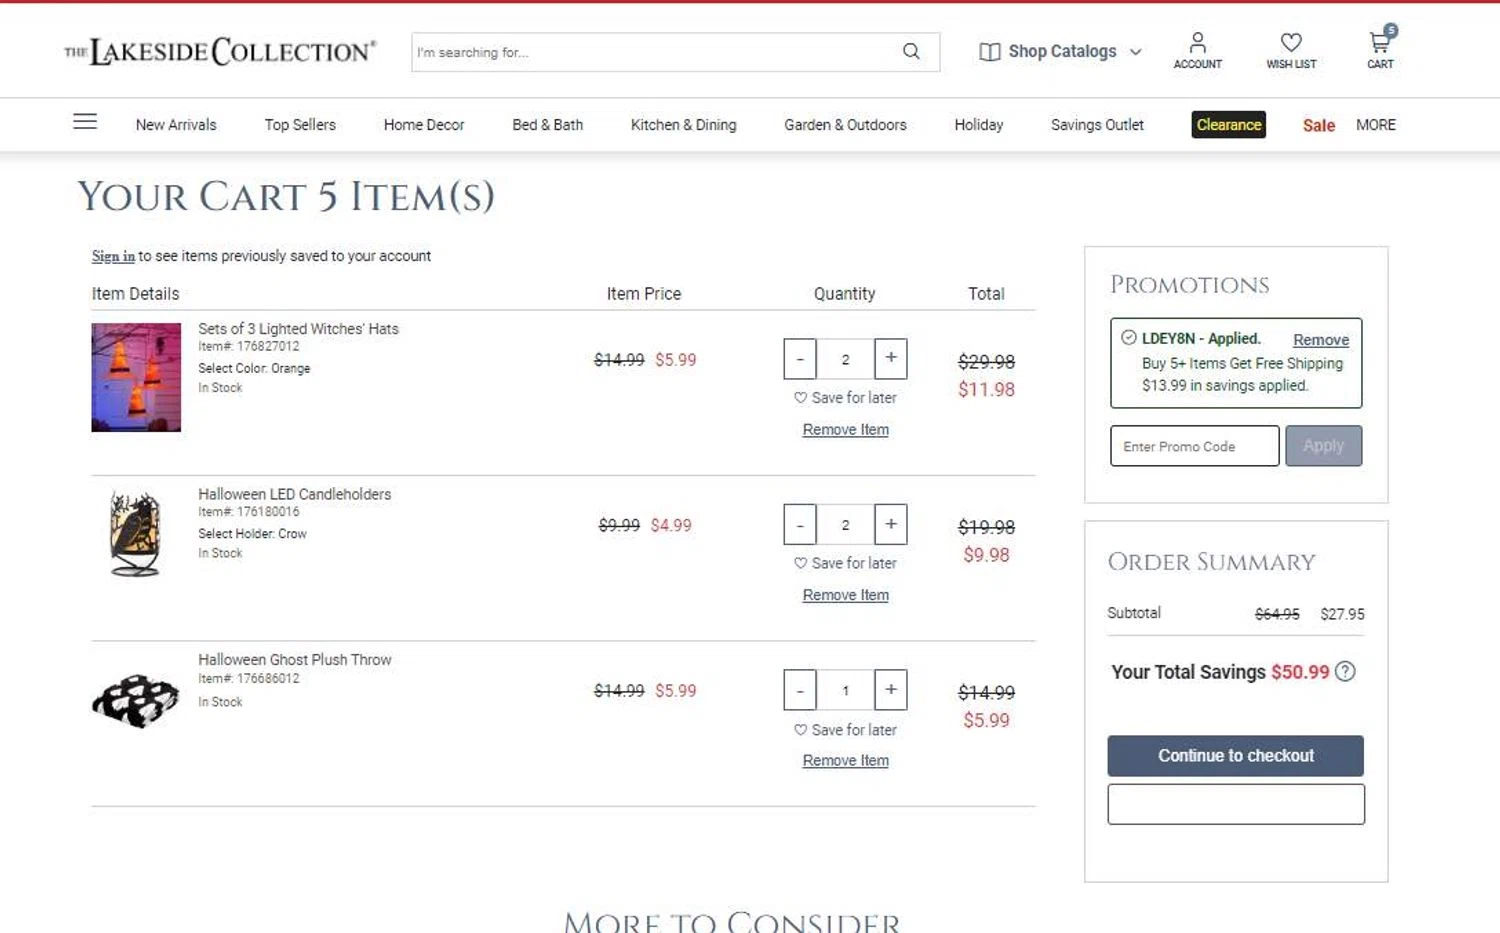1500x933 pixels.
Task: Remove the LDEY8N promo code
Action: pyautogui.click(x=1320, y=340)
